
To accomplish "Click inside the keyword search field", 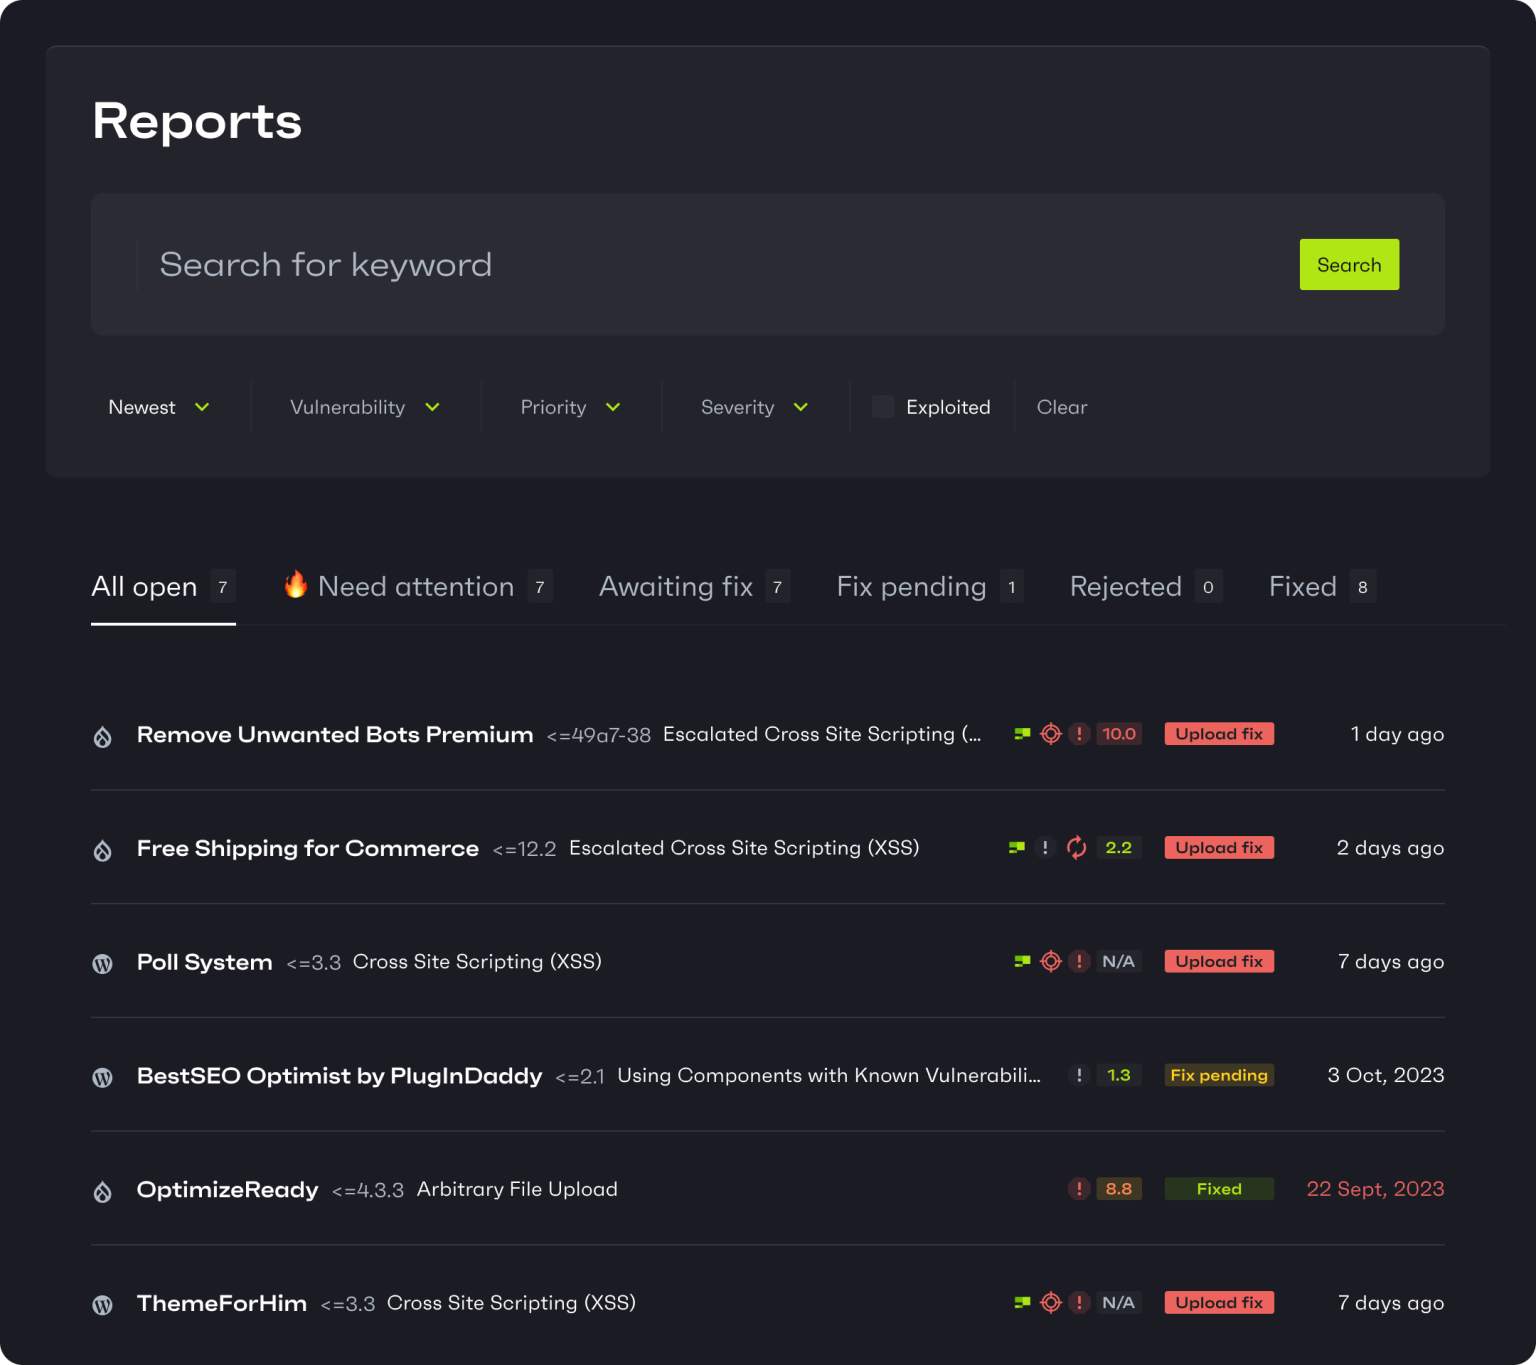I will click(x=400, y=264).
